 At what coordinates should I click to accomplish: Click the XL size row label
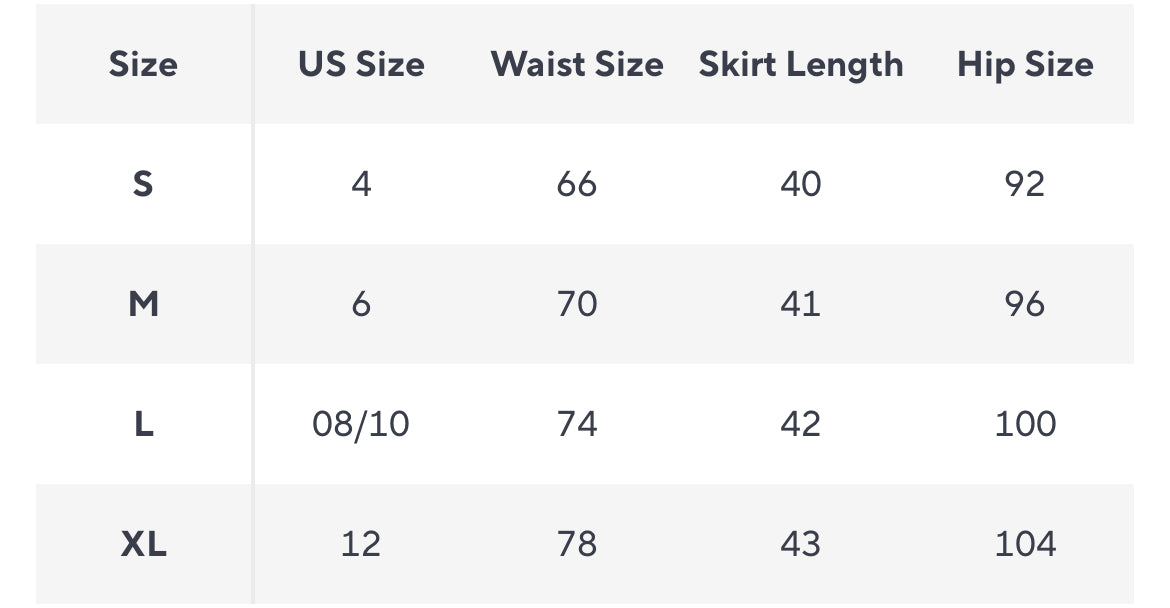(143, 544)
